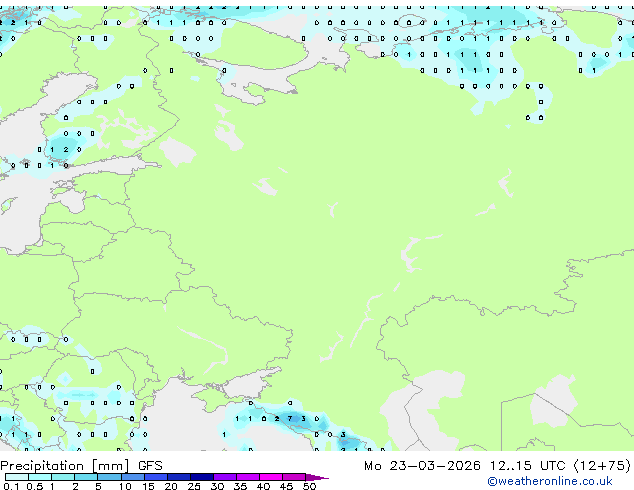Click the '10' legend scale label
Viewport: 634px width, 490px height.
125,486
